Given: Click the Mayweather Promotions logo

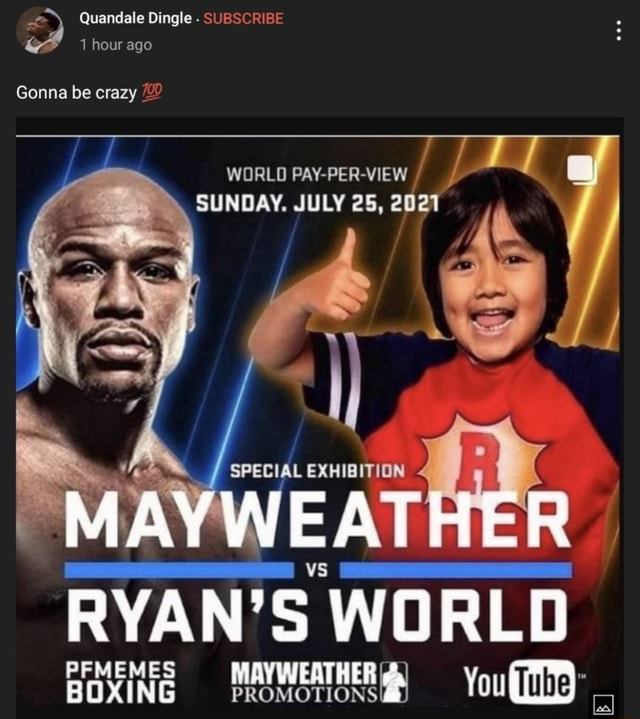Looking at the screenshot, I should 319,682.
